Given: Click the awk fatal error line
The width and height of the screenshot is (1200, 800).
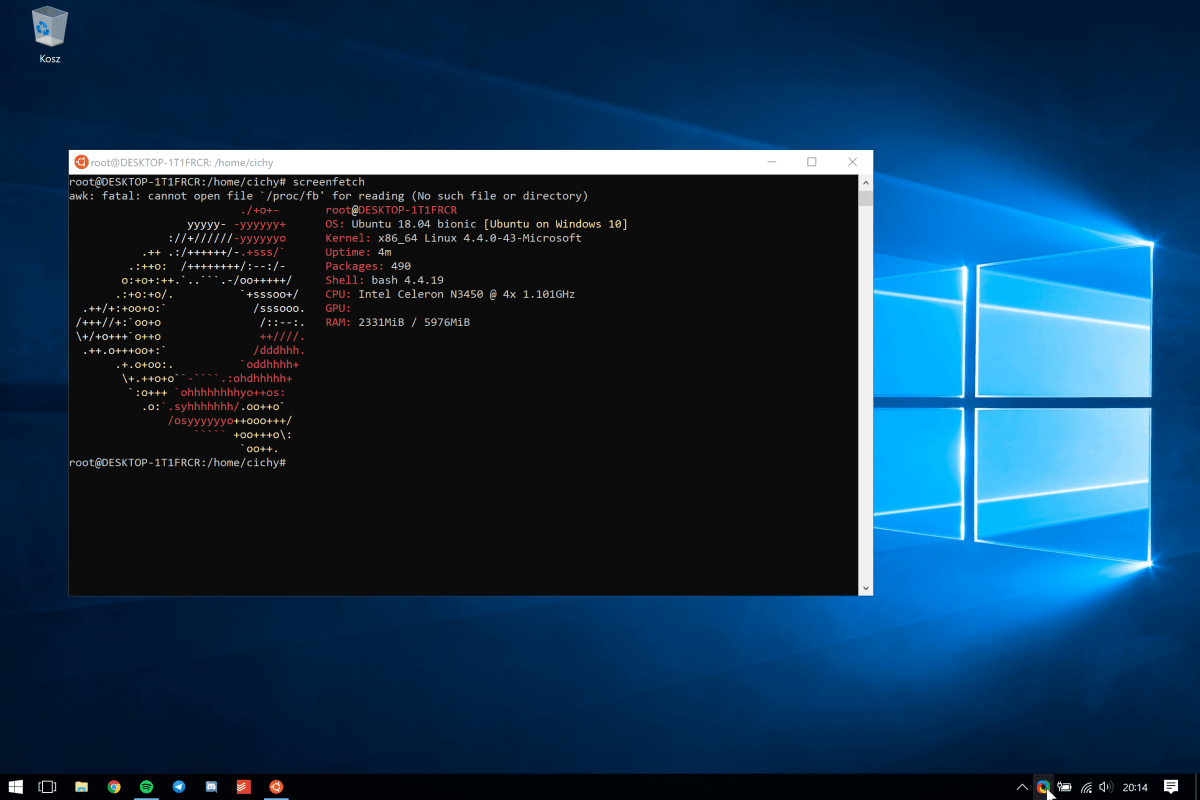Looking at the screenshot, I should (328, 197).
